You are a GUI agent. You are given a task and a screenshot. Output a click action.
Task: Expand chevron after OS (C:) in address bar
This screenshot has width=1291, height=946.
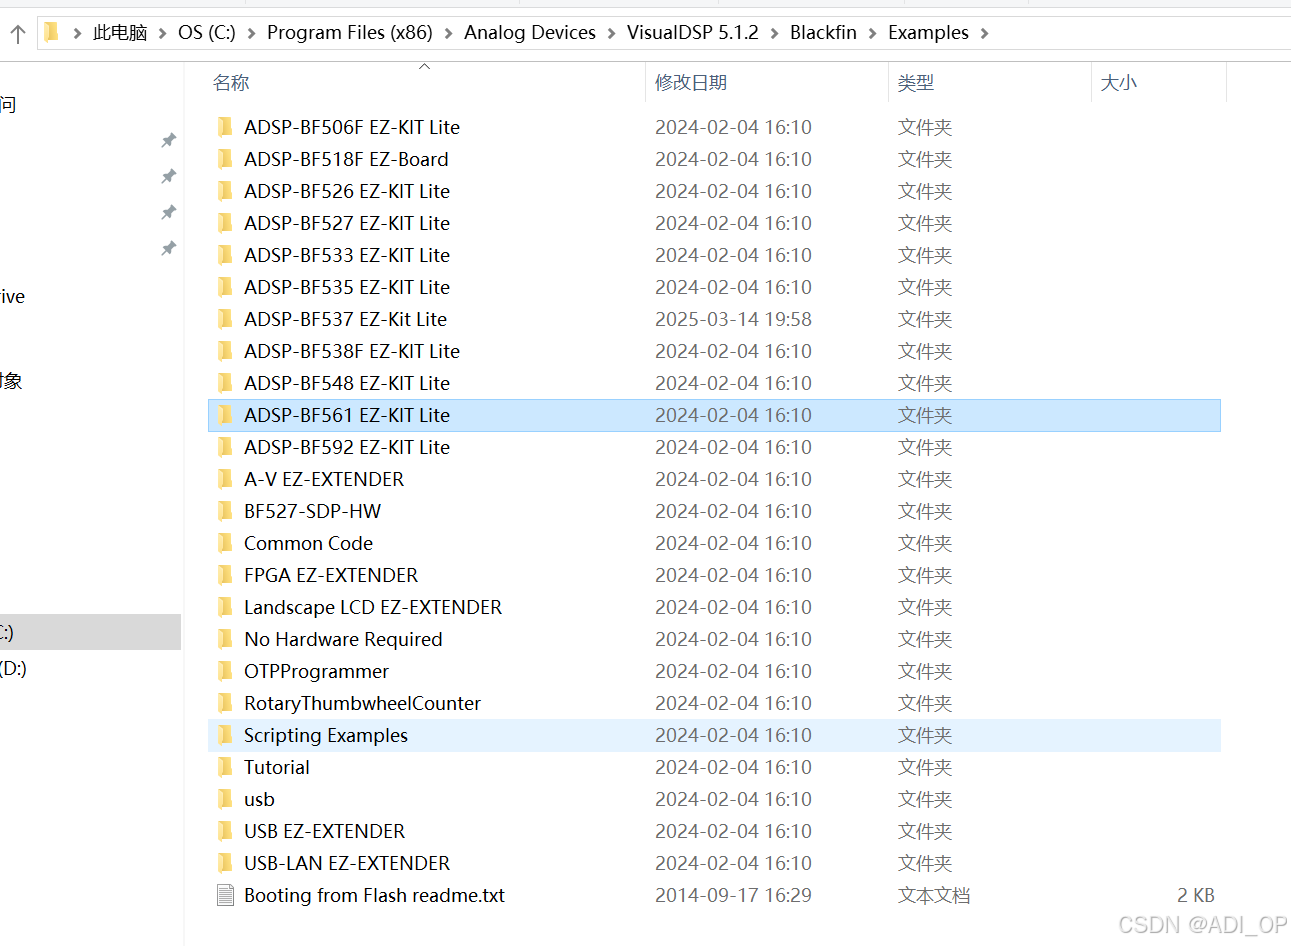(251, 33)
